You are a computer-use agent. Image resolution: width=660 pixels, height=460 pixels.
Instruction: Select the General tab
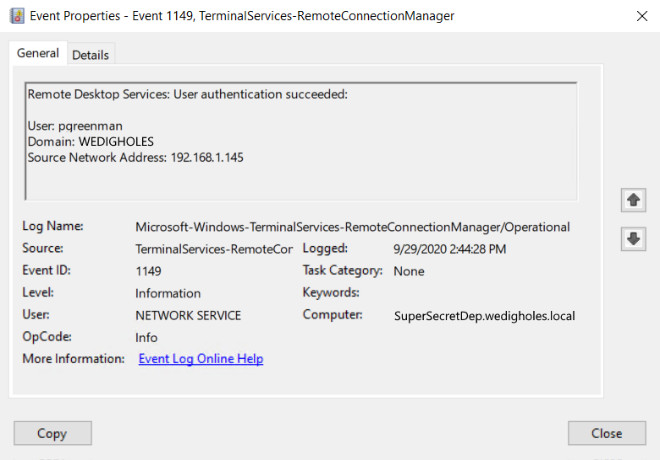(38, 53)
